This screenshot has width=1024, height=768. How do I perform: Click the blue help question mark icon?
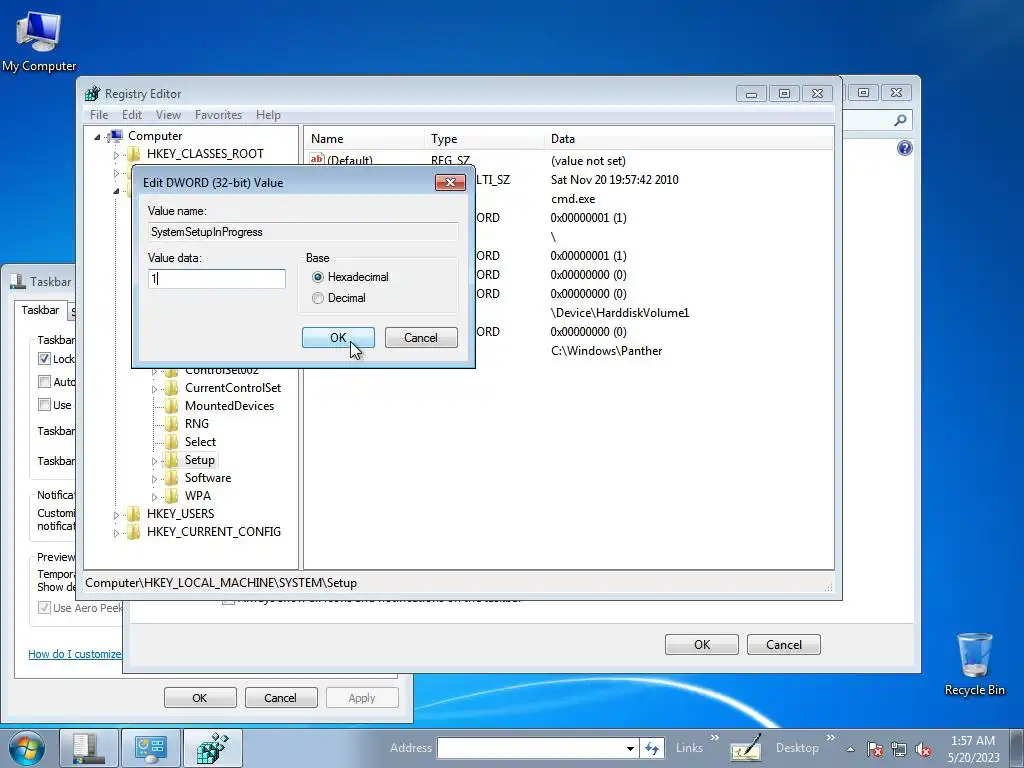(904, 148)
